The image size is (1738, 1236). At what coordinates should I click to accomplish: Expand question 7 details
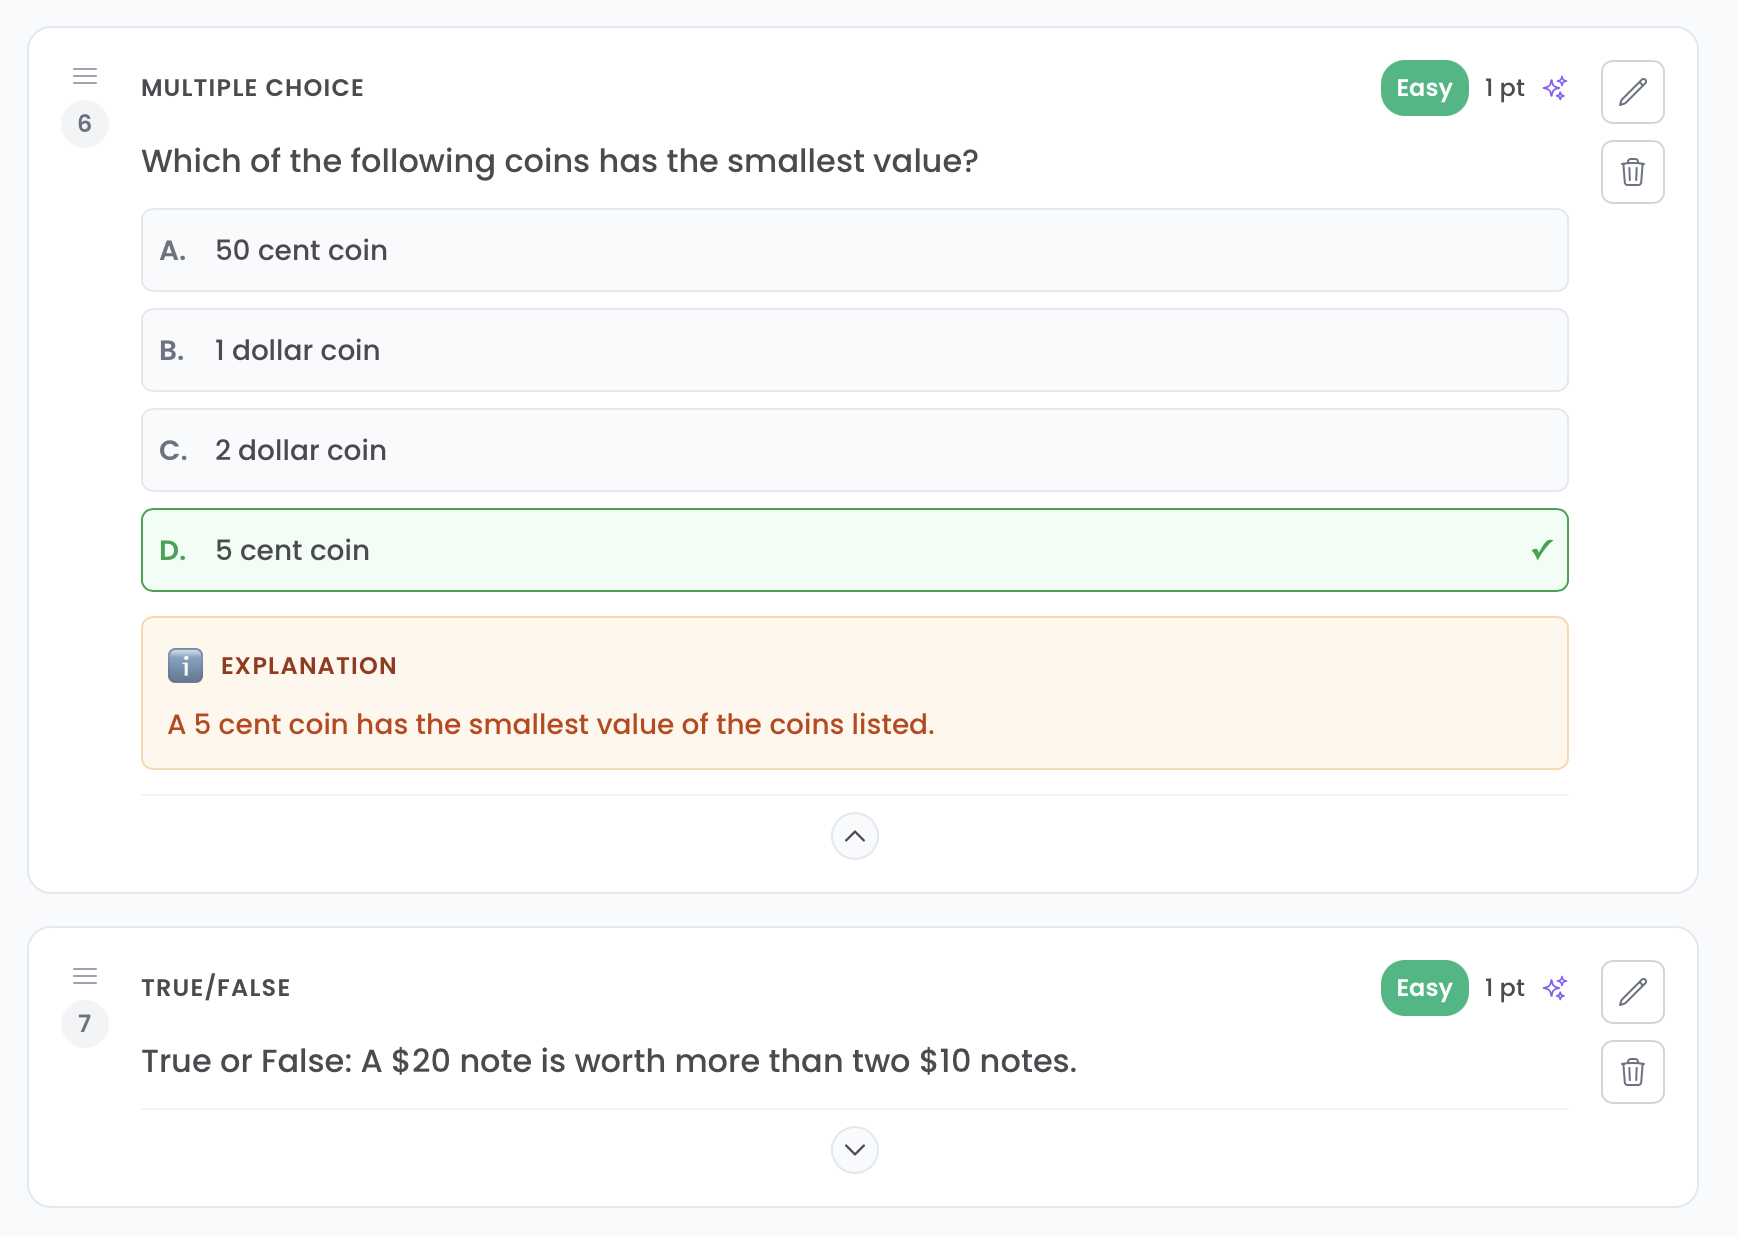pos(854,1150)
